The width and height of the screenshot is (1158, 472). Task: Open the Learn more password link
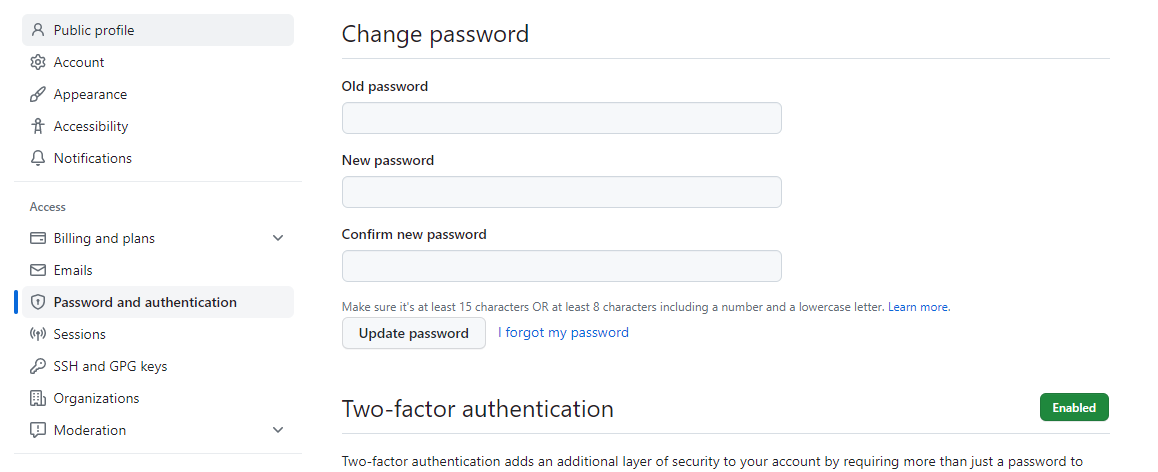pyautogui.click(x=917, y=307)
